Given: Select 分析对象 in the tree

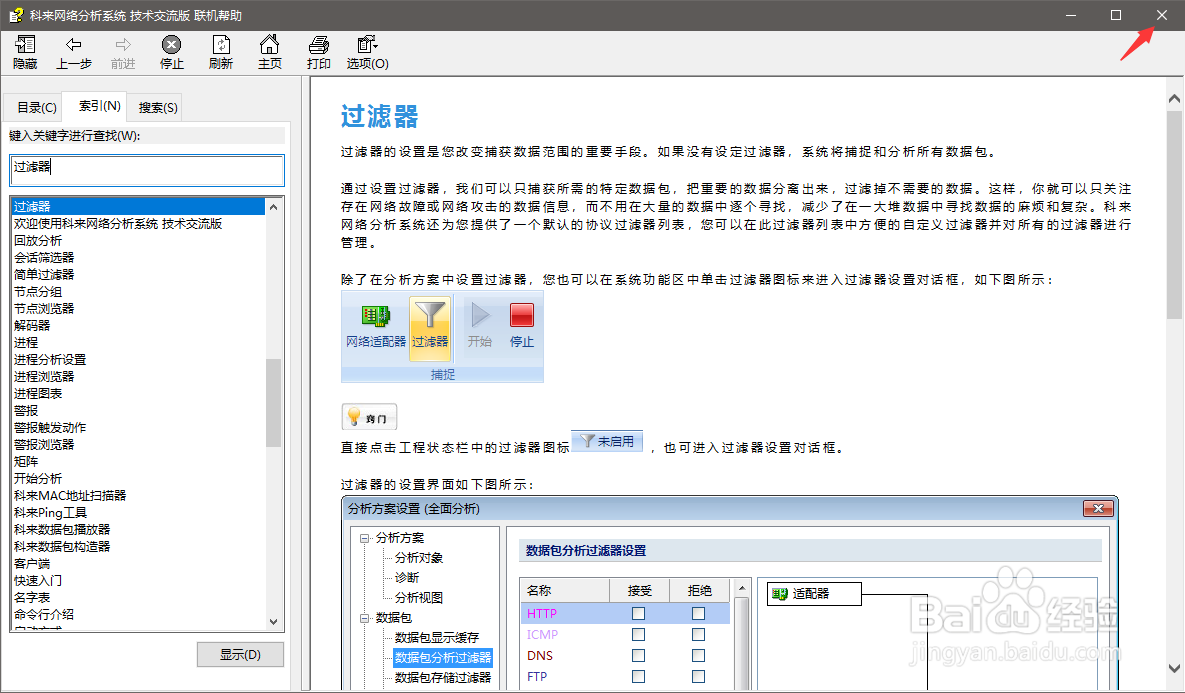Looking at the screenshot, I should point(419,558).
